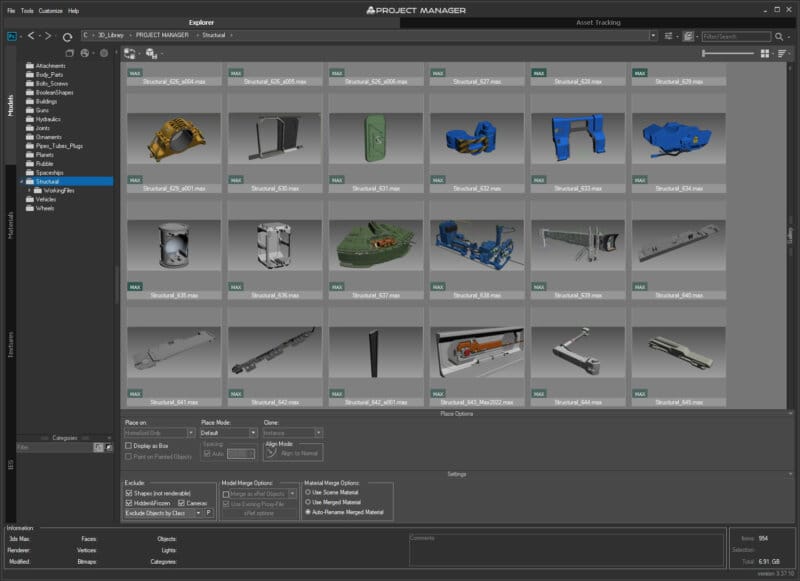Click the P button next to class exclusion
This screenshot has height=581, width=800.
point(209,513)
